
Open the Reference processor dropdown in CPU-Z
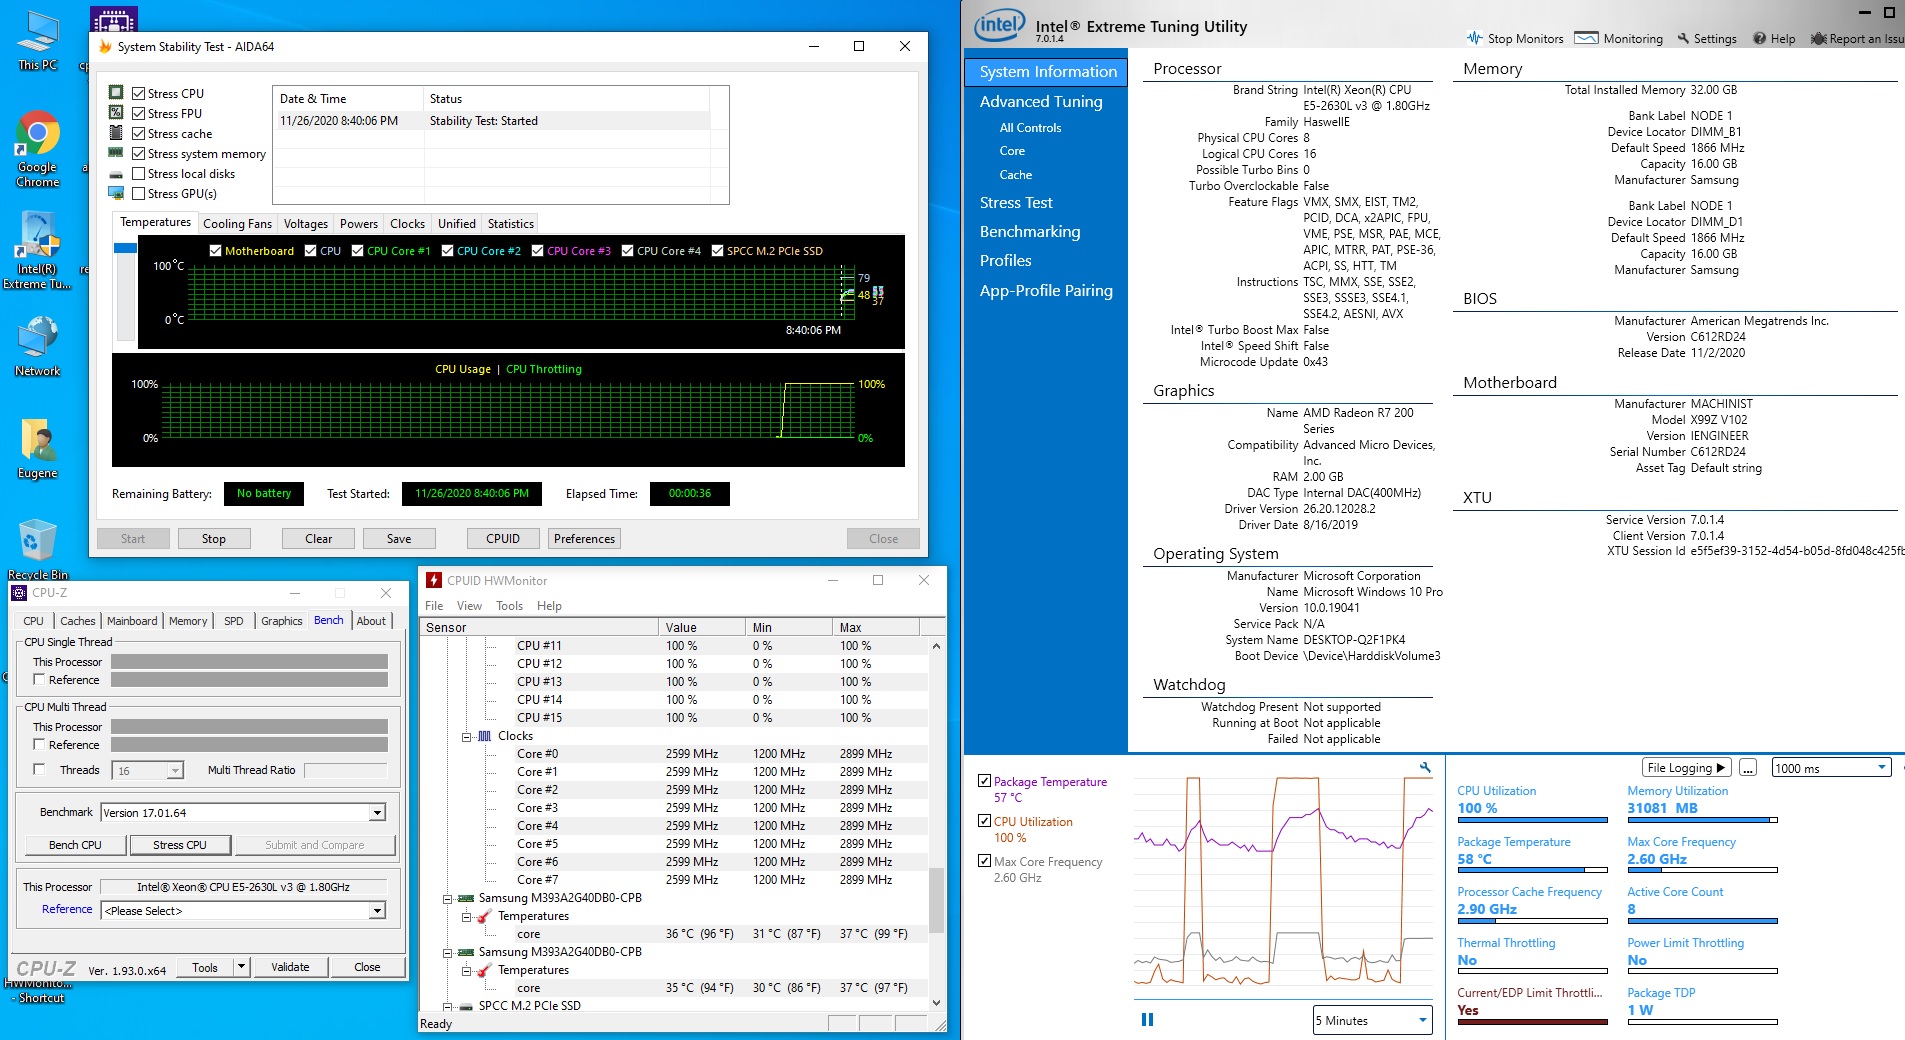pos(377,910)
